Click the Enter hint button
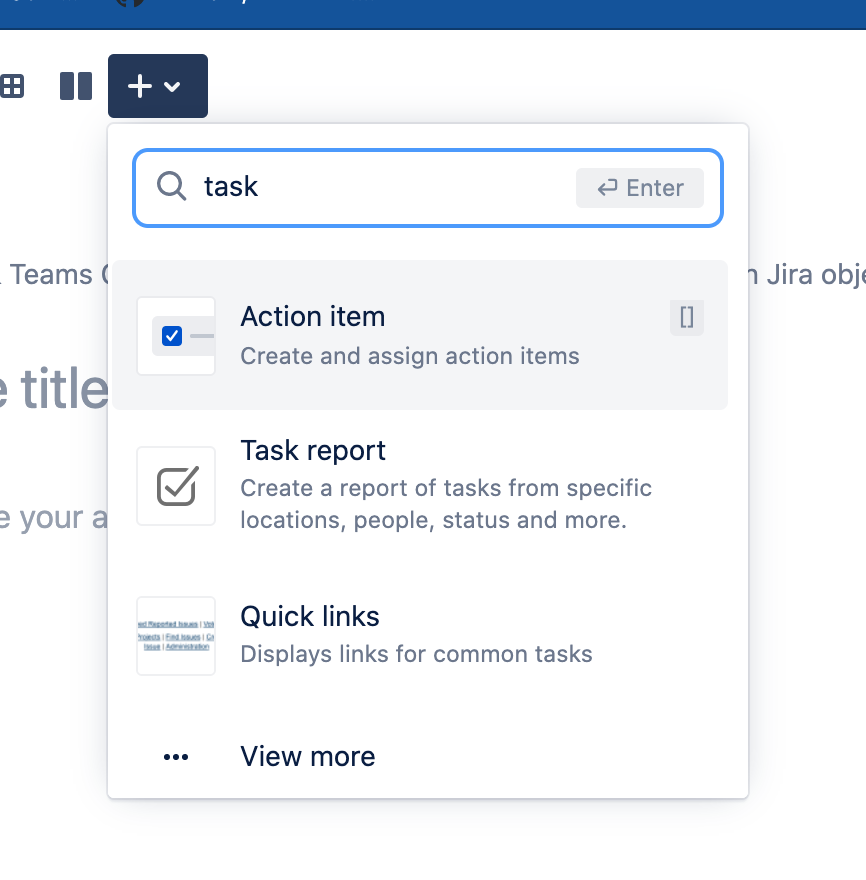Image resolution: width=866 pixels, height=880 pixels. 640,188
